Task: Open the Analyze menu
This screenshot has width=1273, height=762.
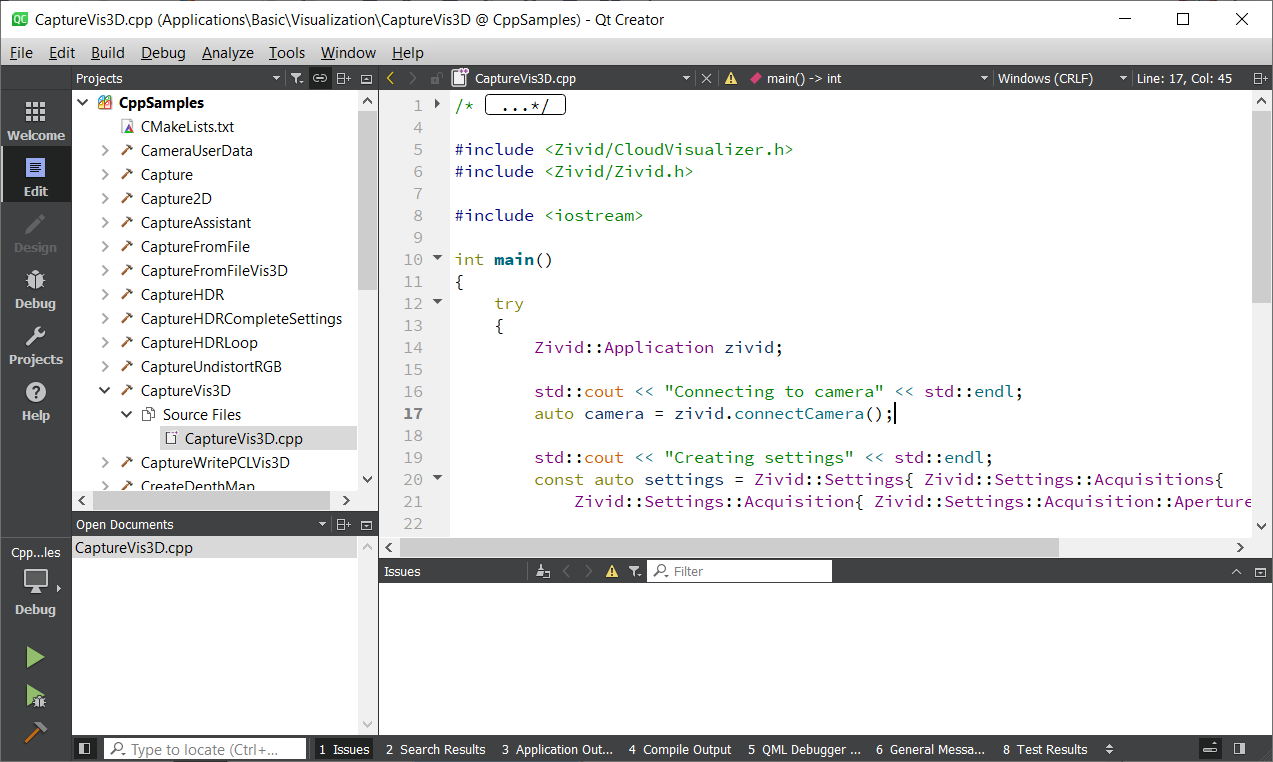Action: coord(227,53)
